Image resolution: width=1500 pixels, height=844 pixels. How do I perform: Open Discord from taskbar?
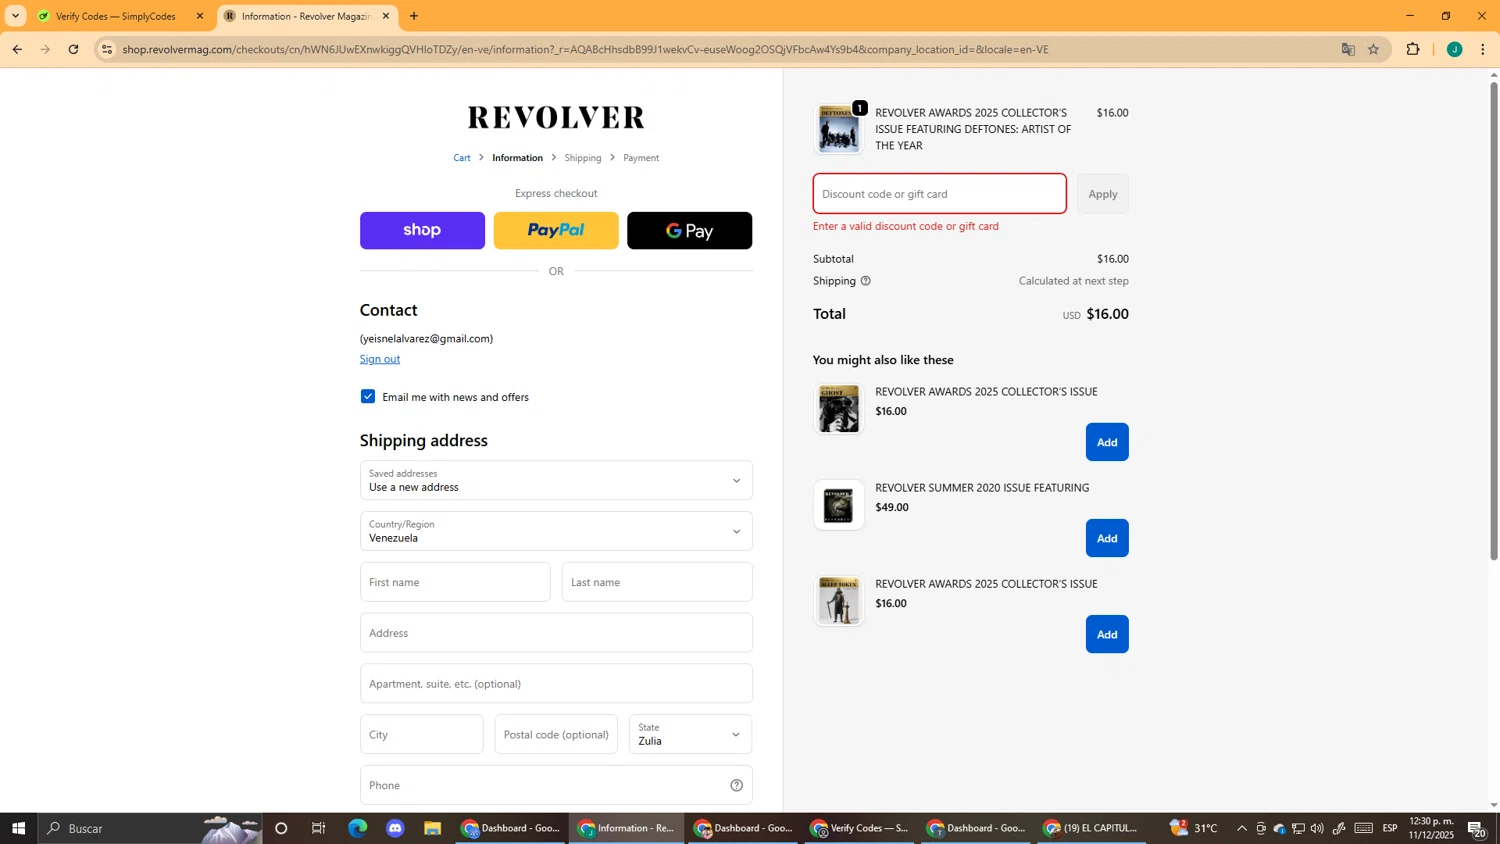[x=395, y=828]
